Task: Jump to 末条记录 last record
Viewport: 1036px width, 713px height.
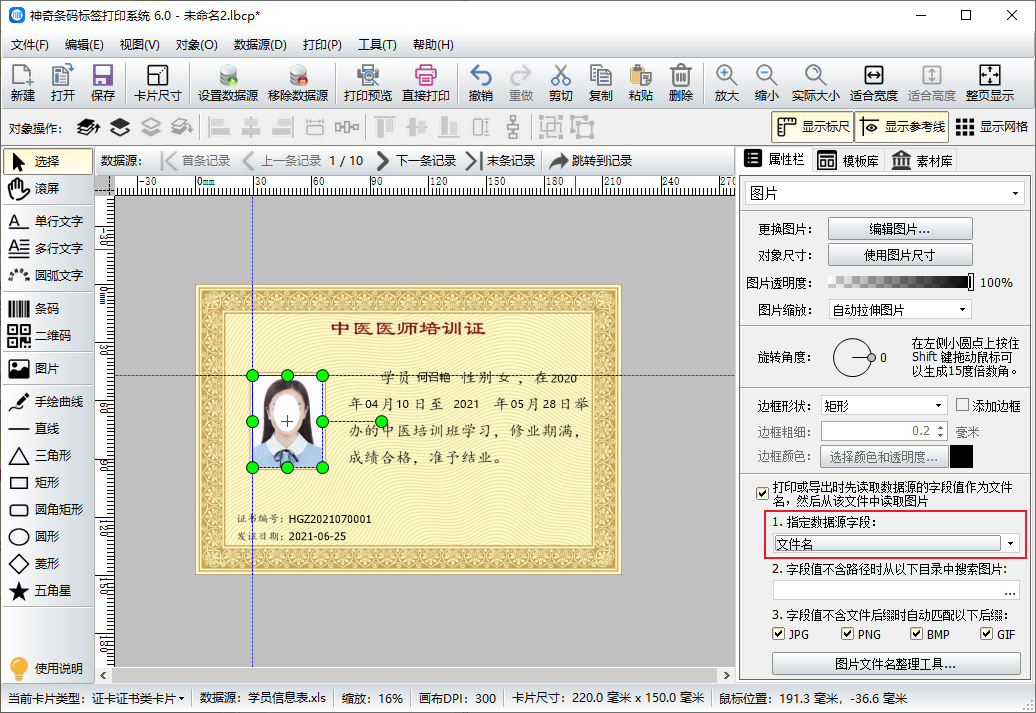Action: tap(500, 161)
